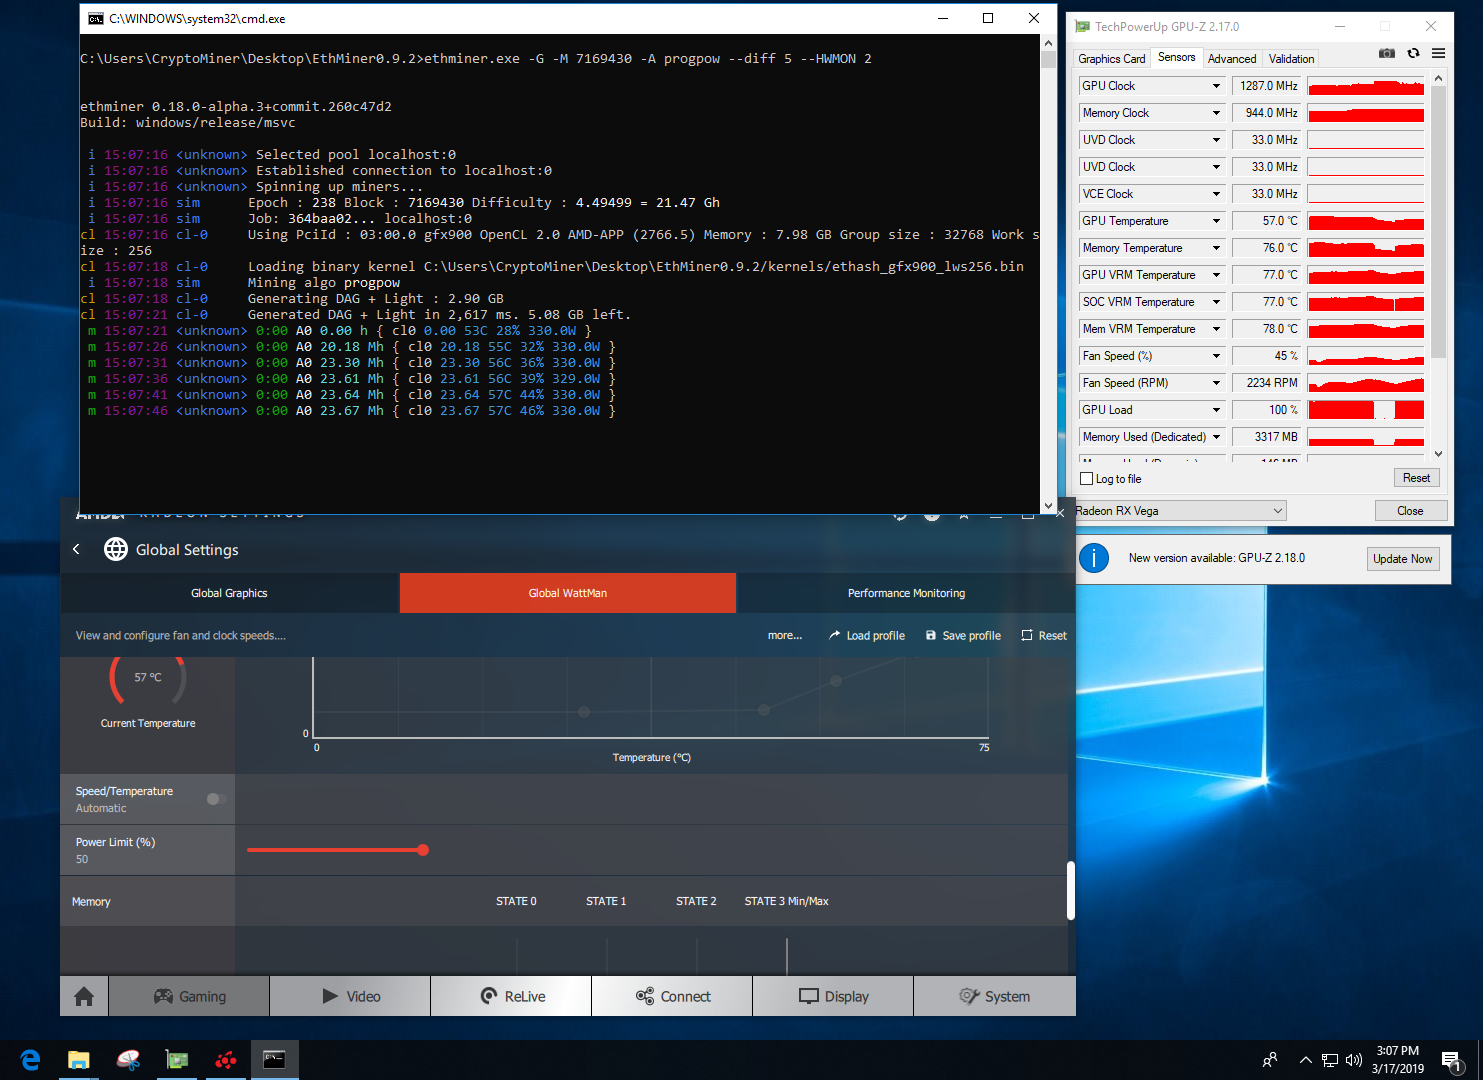
Task: Click the middle fan curve control point
Action: [764, 710]
